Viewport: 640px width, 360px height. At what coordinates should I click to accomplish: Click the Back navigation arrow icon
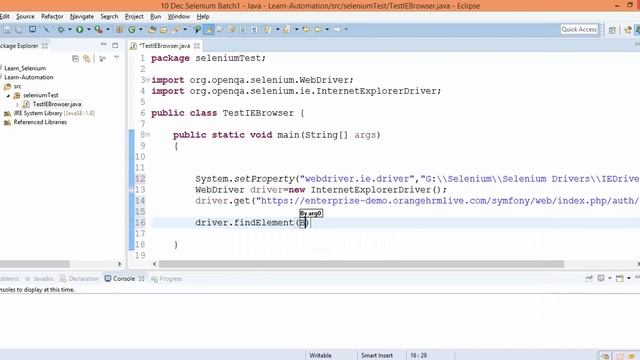[x=318, y=29]
